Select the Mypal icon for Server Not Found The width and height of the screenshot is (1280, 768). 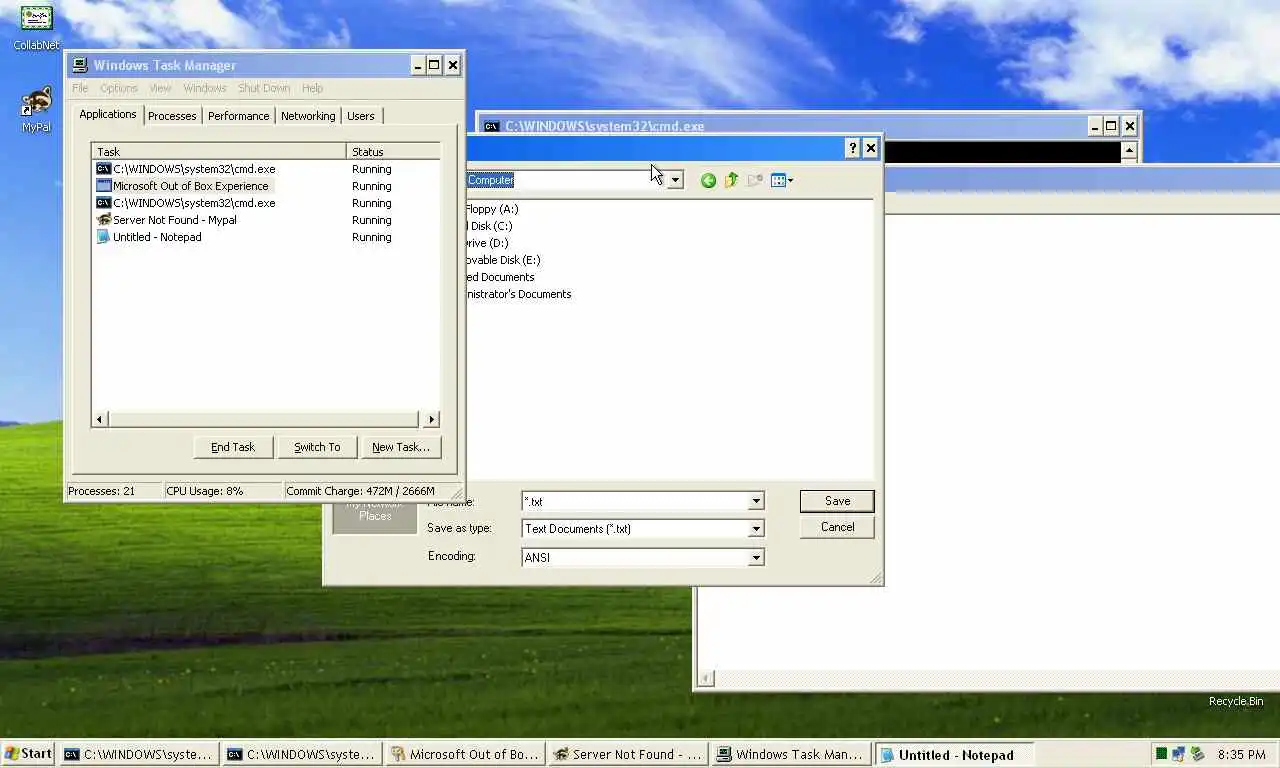[103, 220]
